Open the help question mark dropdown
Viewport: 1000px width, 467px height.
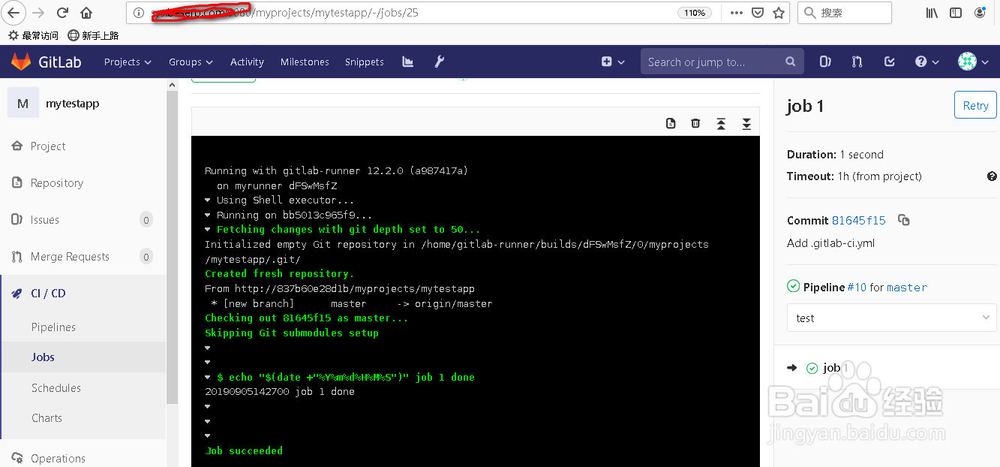927,61
